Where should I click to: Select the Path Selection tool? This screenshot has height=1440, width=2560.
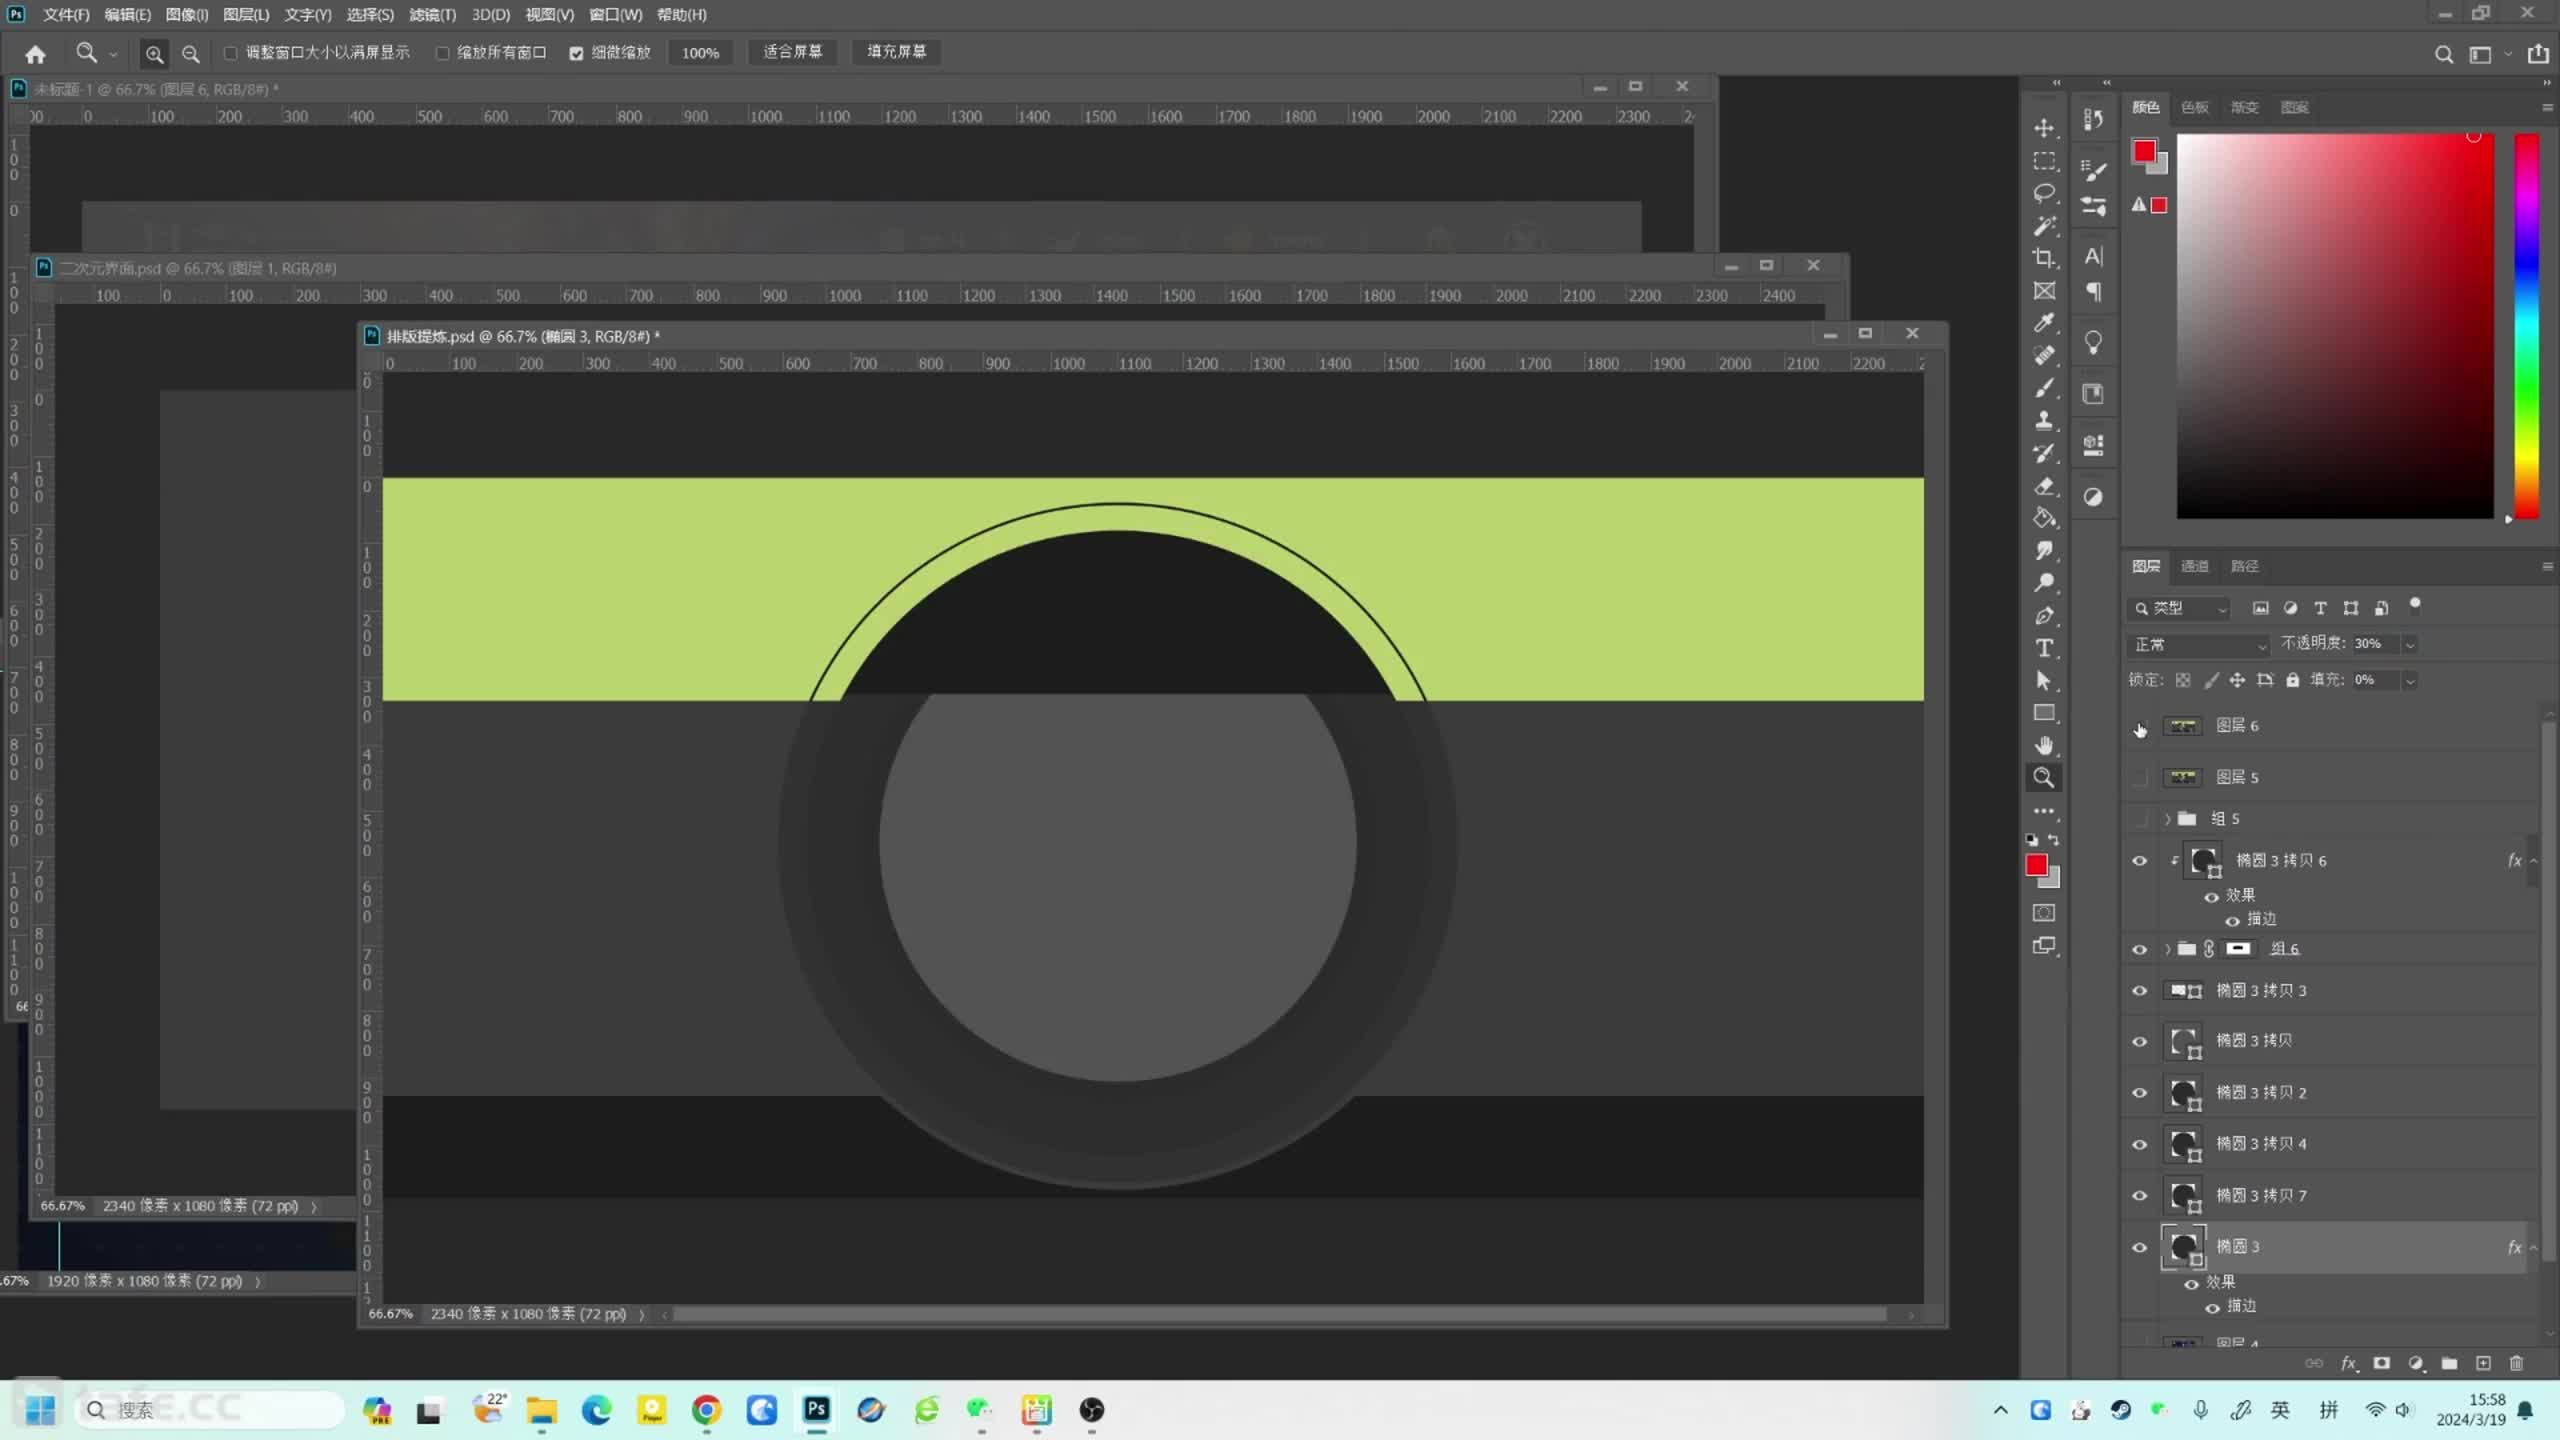click(x=2044, y=681)
